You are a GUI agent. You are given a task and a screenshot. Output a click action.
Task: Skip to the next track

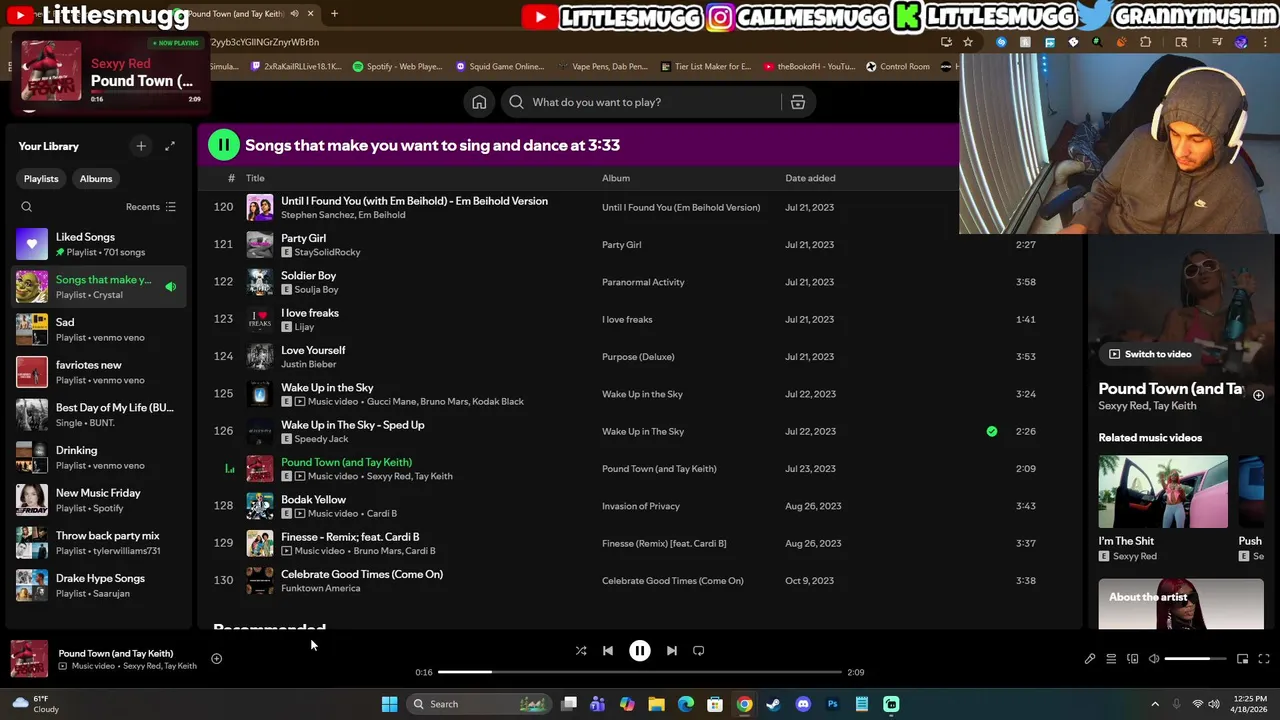point(672,651)
